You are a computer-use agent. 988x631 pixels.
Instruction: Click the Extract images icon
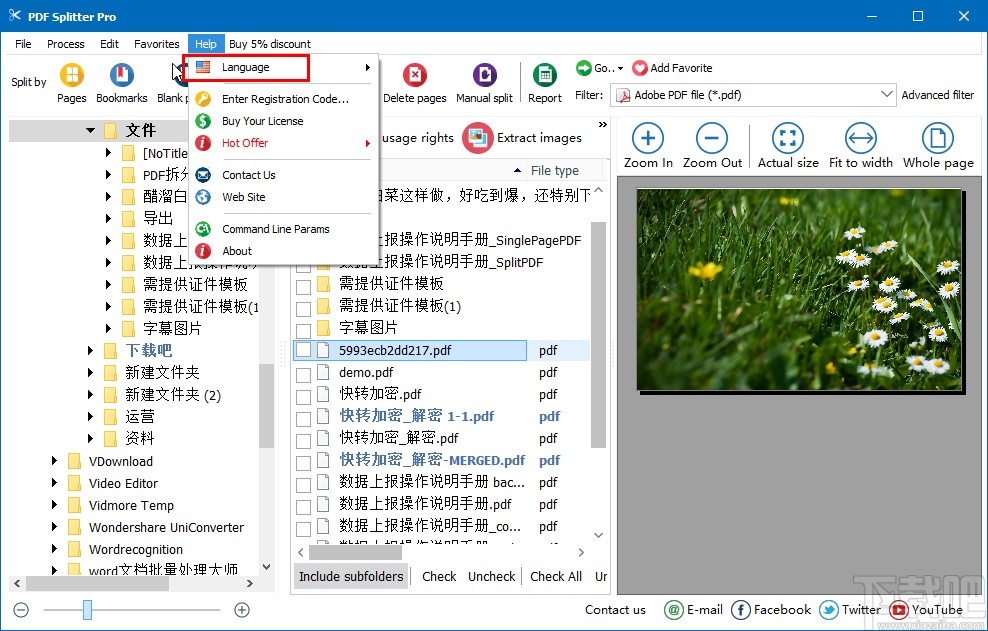coord(478,137)
